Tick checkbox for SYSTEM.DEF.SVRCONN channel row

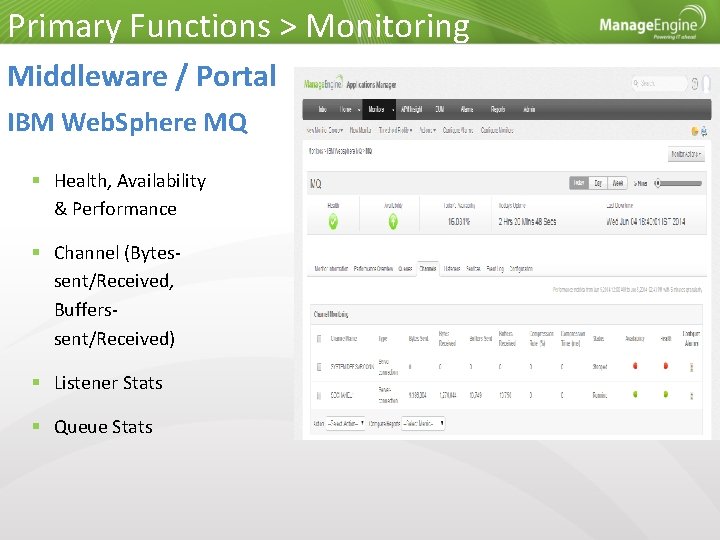tap(319, 367)
